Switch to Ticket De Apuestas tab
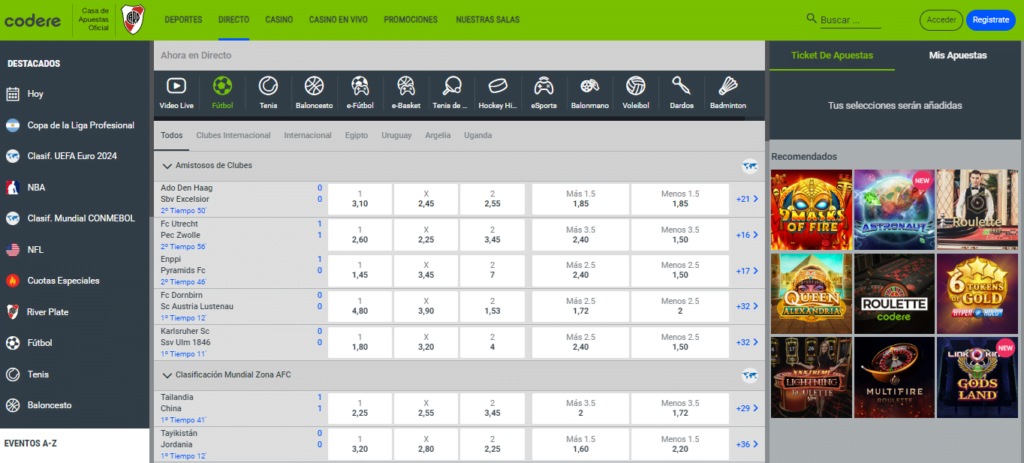The width and height of the screenshot is (1024, 463). pyautogui.click(x=832, y=56)
